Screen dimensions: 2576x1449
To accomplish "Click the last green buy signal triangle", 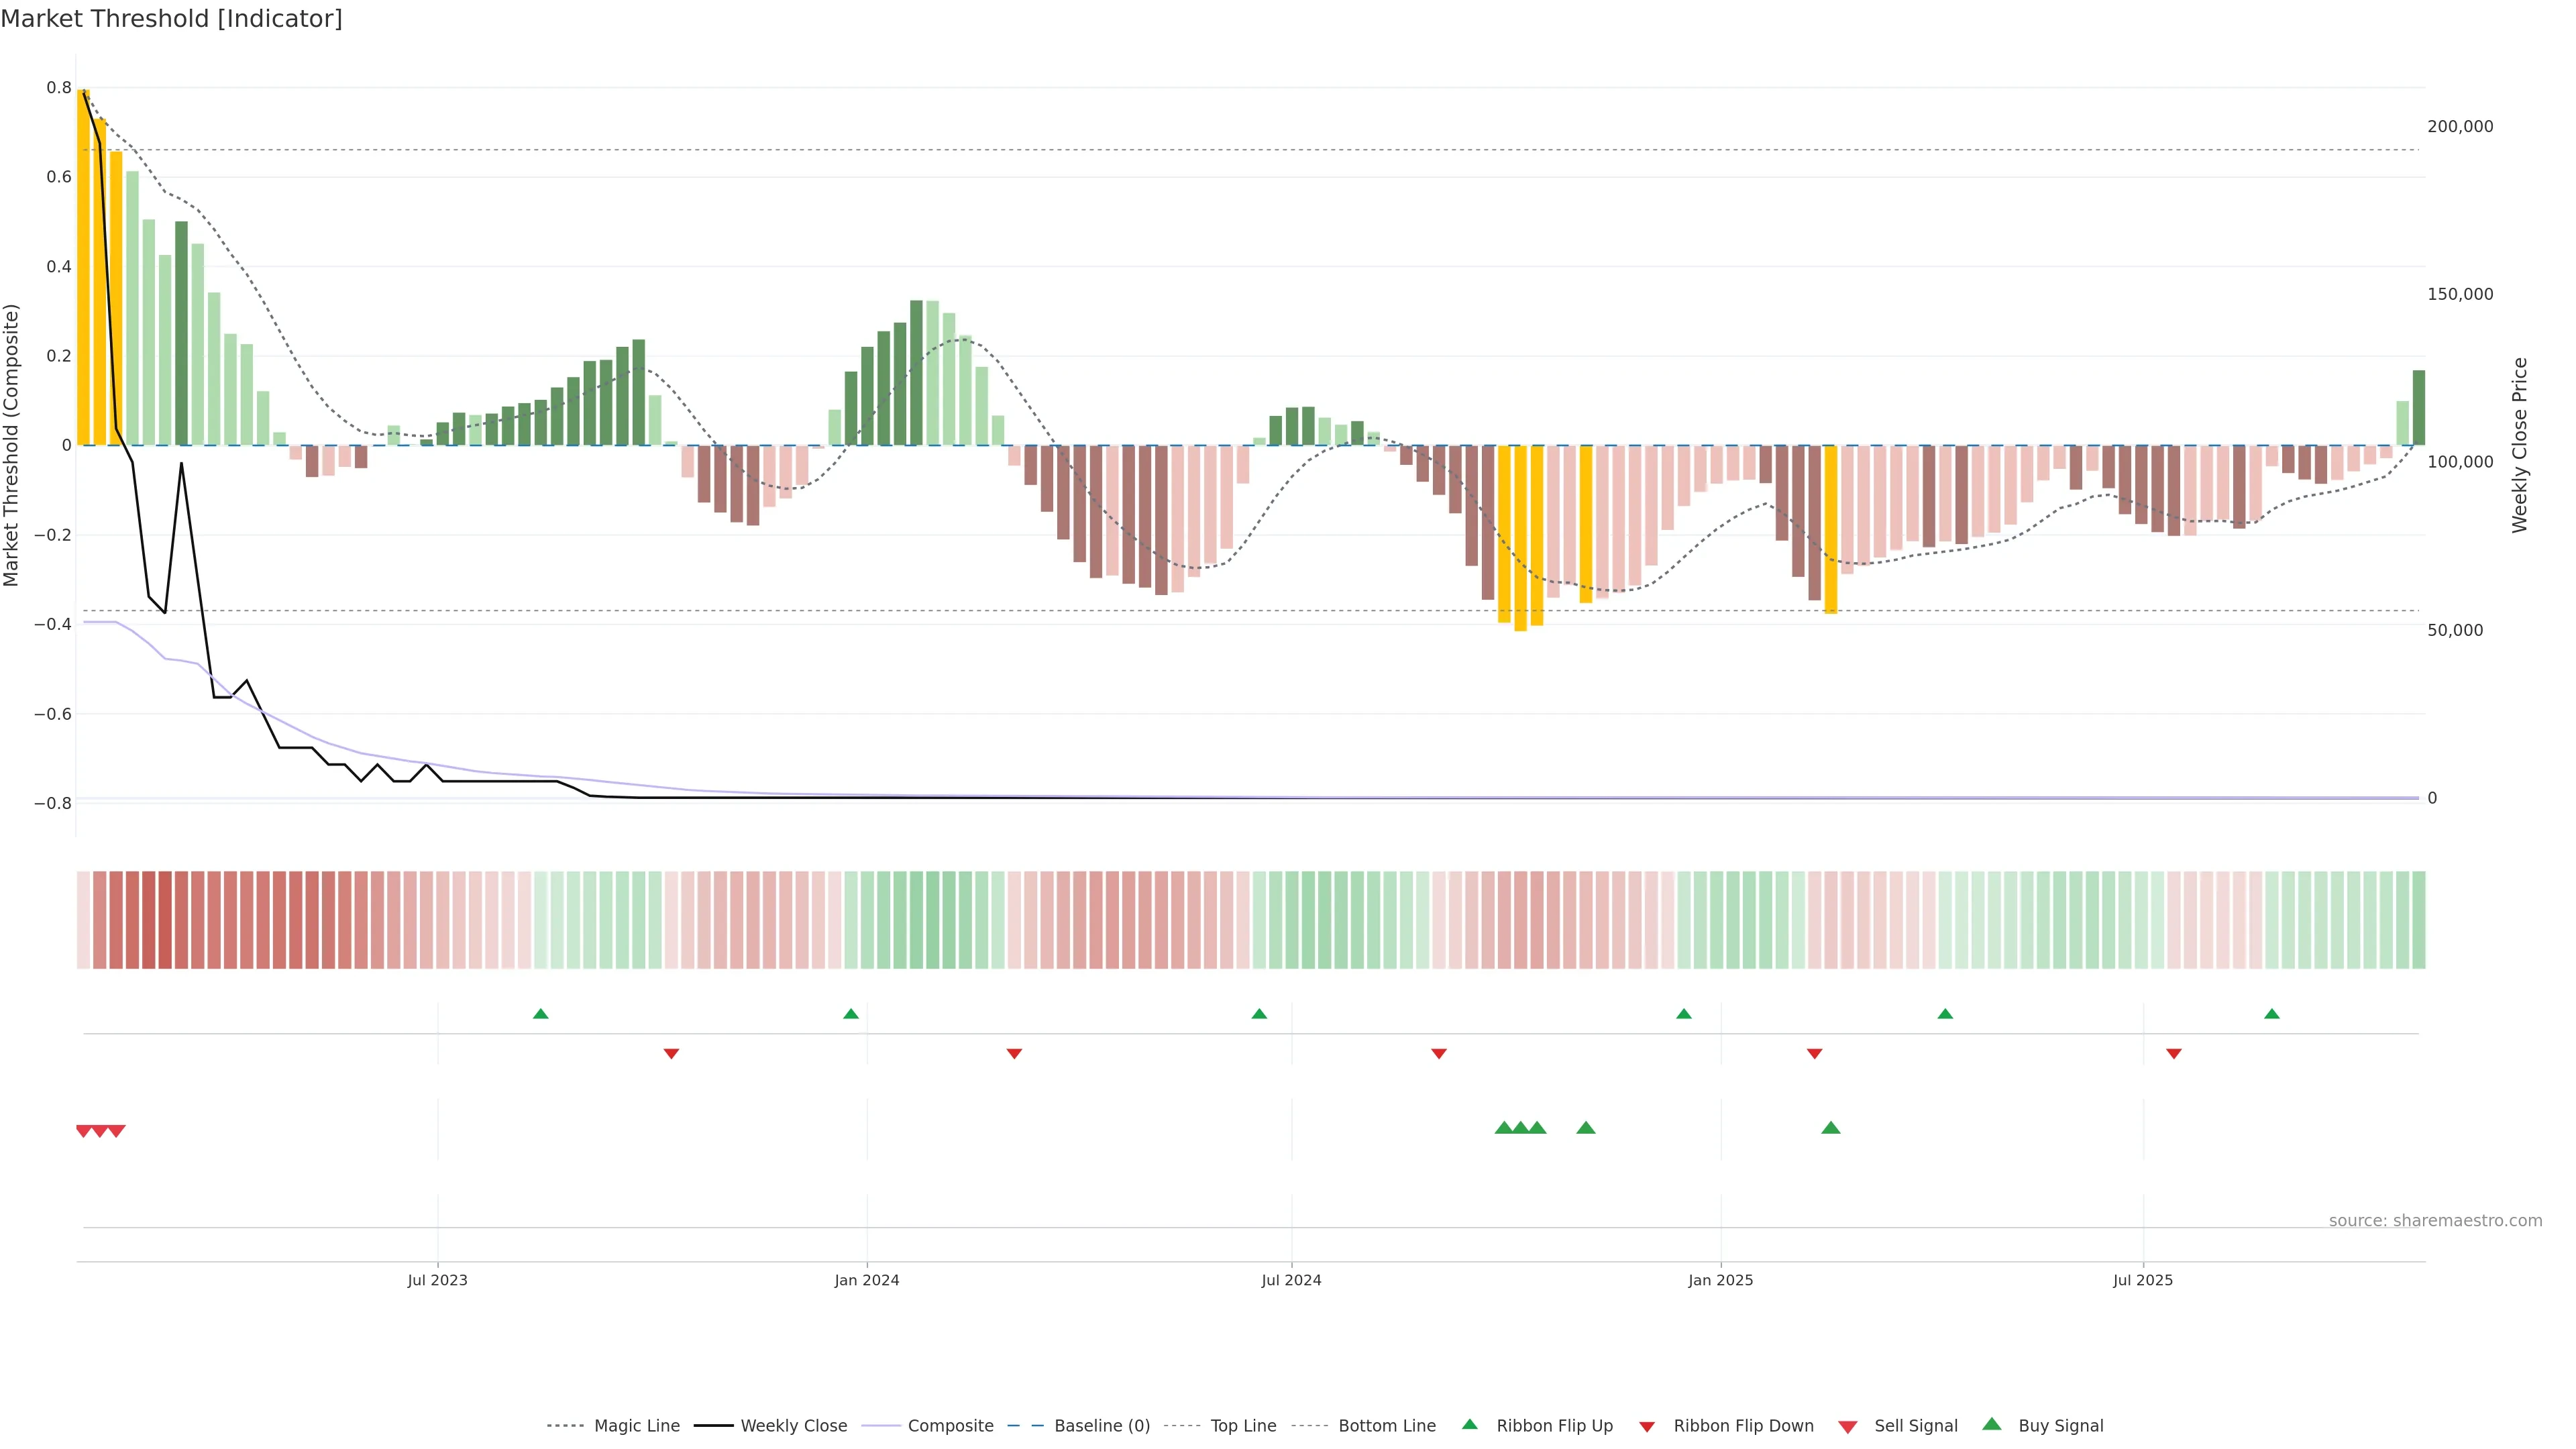I will tap(1831, 1128).
